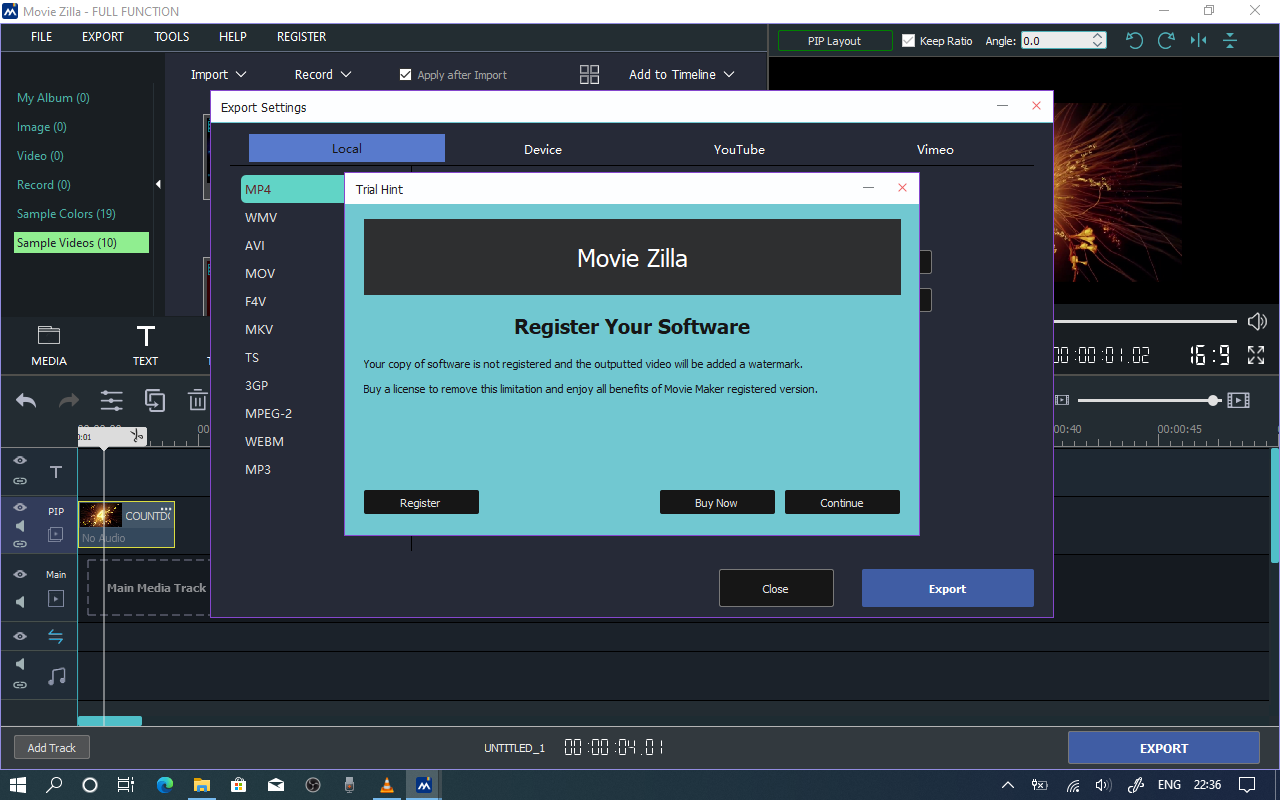Open VLC media player from taskbar
The height and width of the screenshot is (800, 1280).
[387, 785]
